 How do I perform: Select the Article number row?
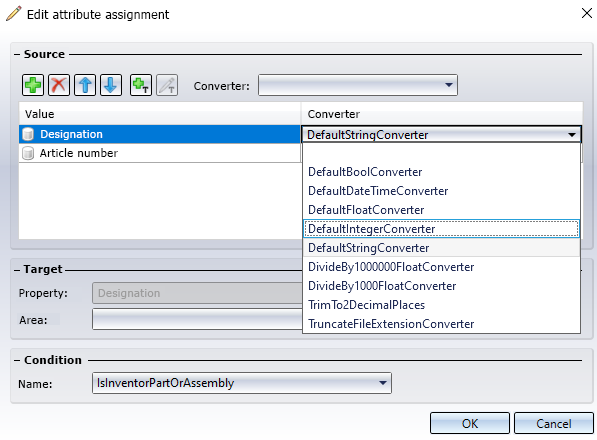coord(160,153)
